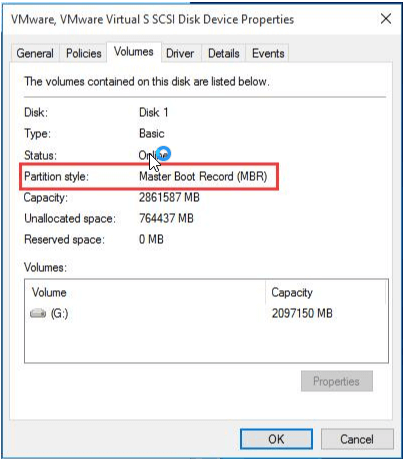This screenshot has height=461, width=407.
Task: Open the Events tab
Action: [268, 53]
